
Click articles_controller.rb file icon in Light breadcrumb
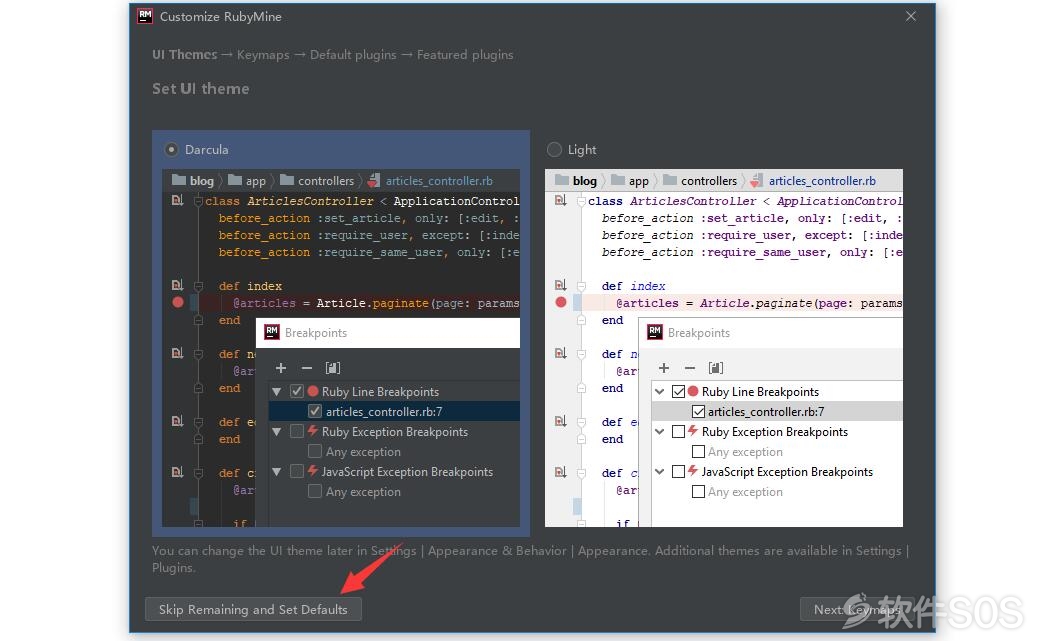click(757, 180)
